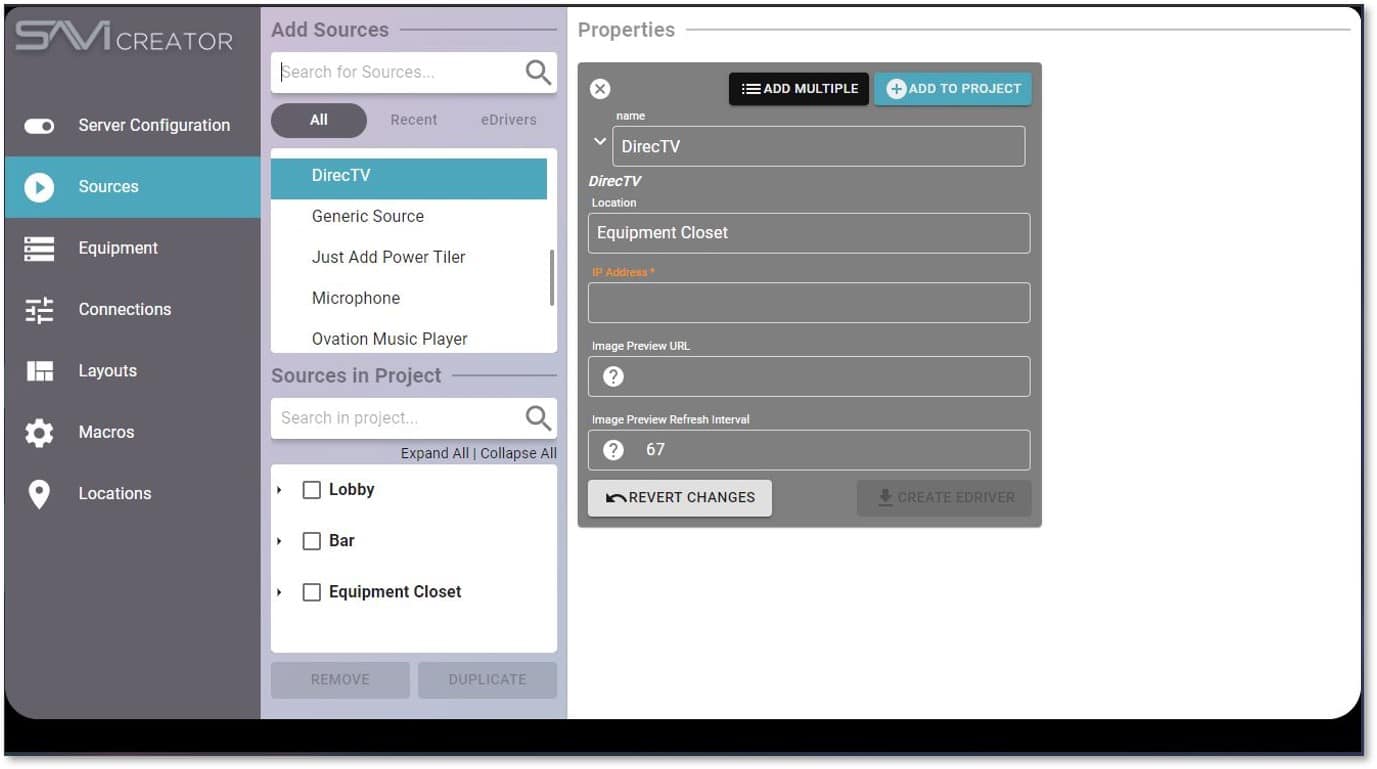Click inside the IP Address input field
Image resolution: width=1377 pixels, height=769 pixels.
(807, 302)
